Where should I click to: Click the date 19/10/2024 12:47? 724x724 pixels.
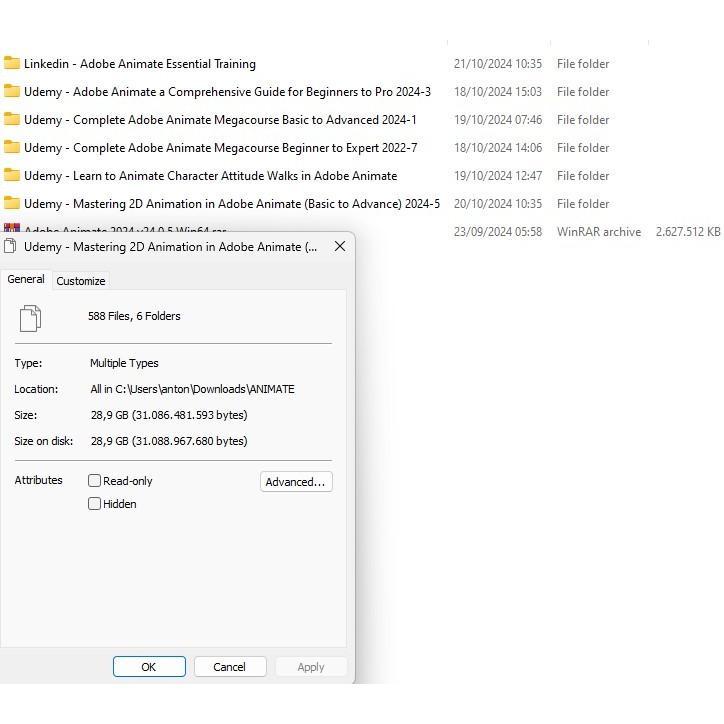[498, 176]
